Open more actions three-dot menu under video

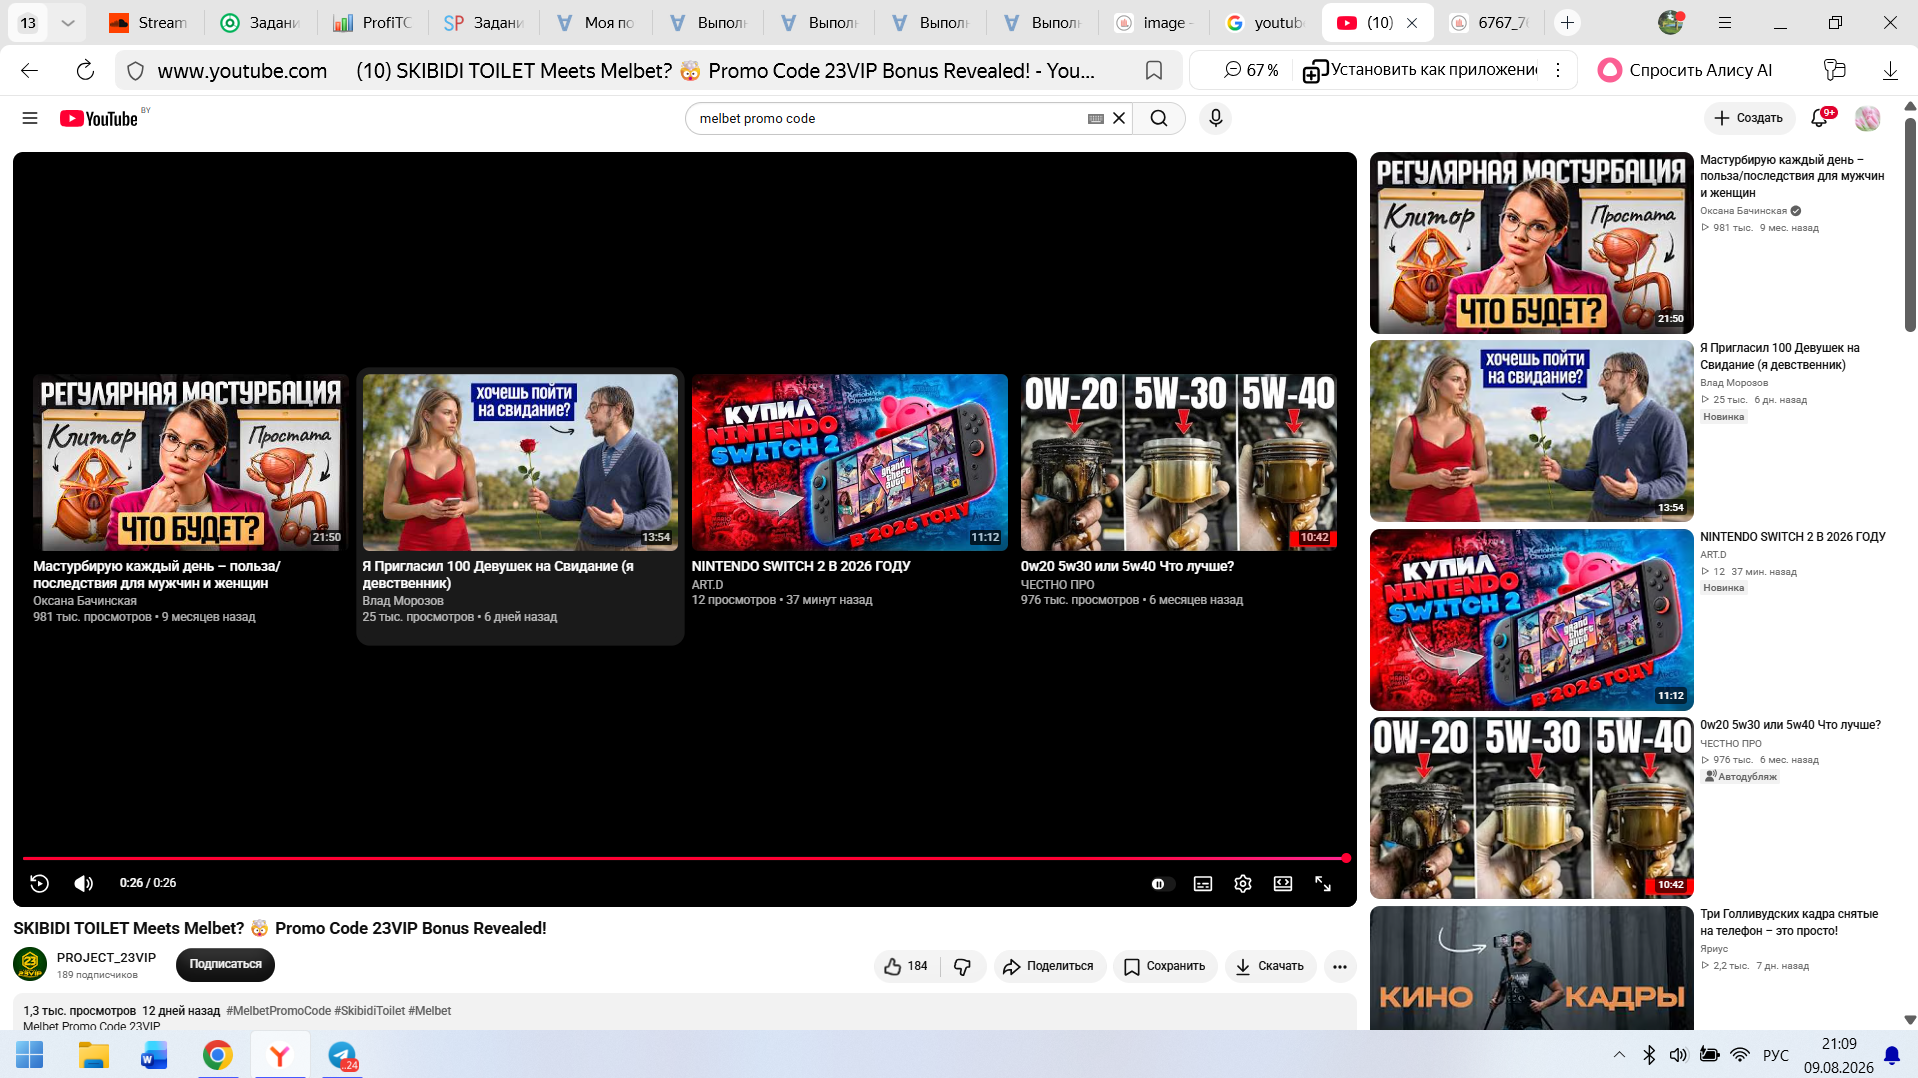click(x=1340, y=966)
